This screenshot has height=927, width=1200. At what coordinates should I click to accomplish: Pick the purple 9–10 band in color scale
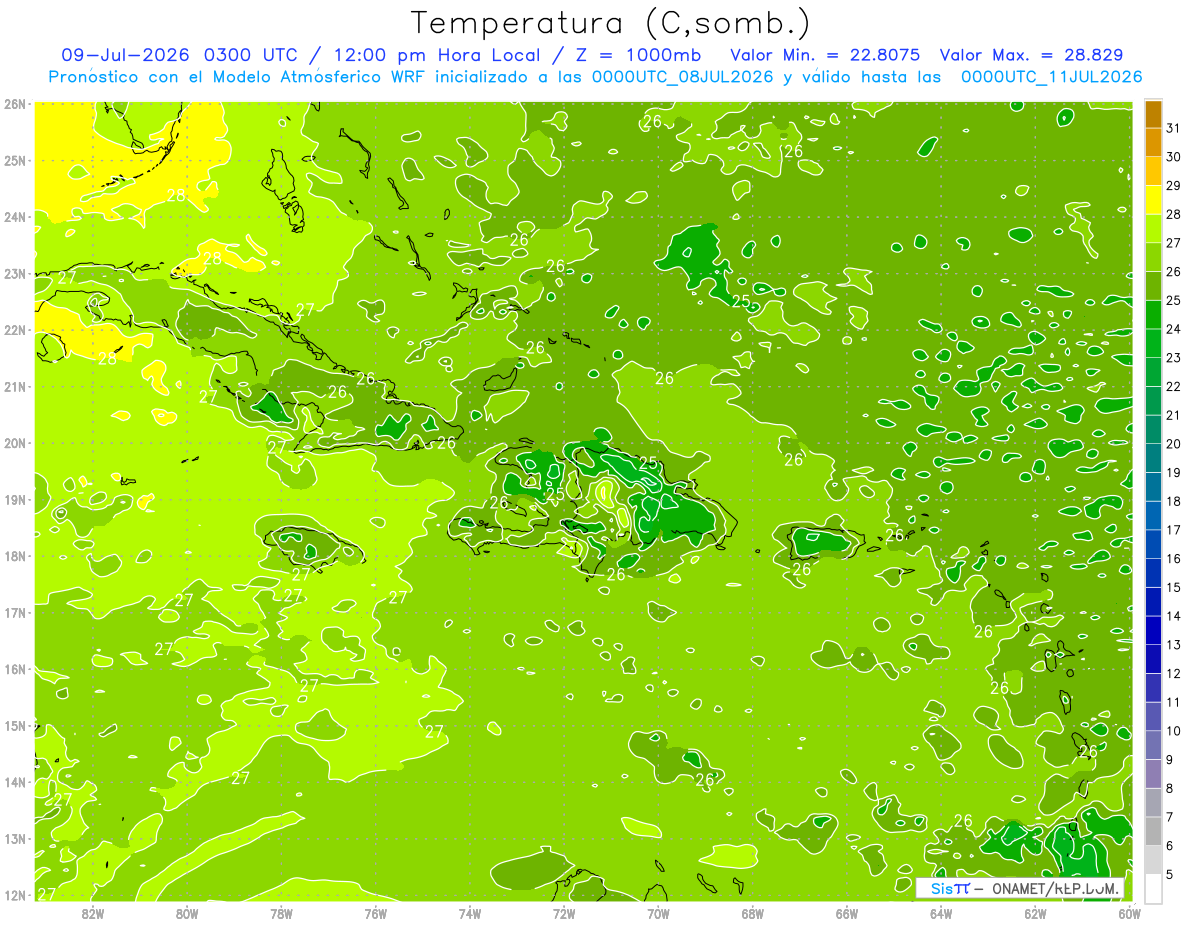[1153, 745]
